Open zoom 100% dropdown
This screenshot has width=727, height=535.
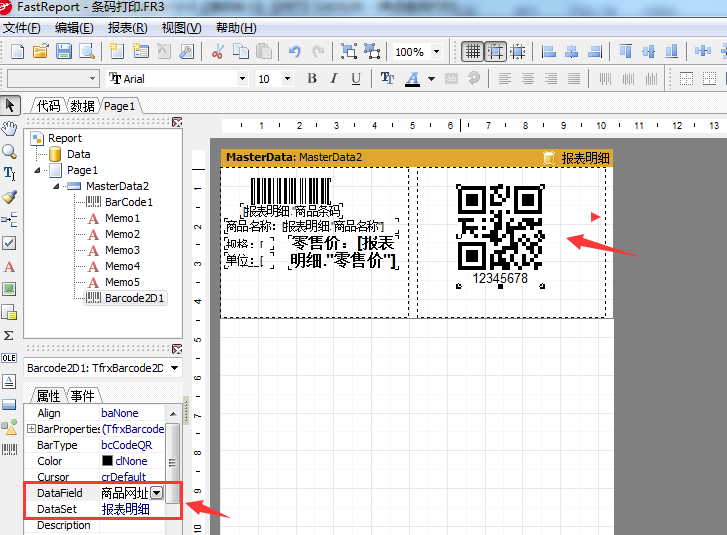click(436, 51)
